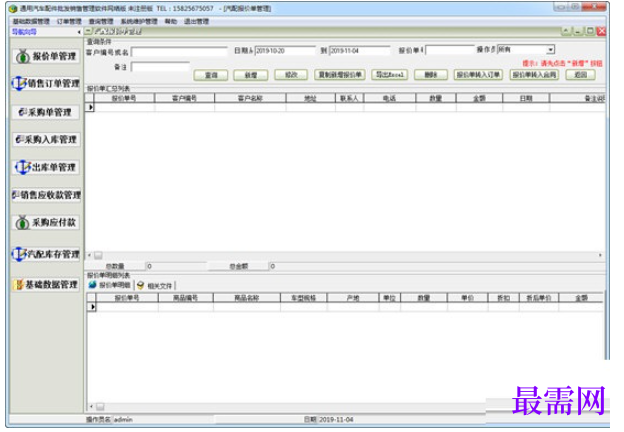624x432 pixels.
Task: Open 销售订单管理 in the sidebar
Action: point(46,84)
